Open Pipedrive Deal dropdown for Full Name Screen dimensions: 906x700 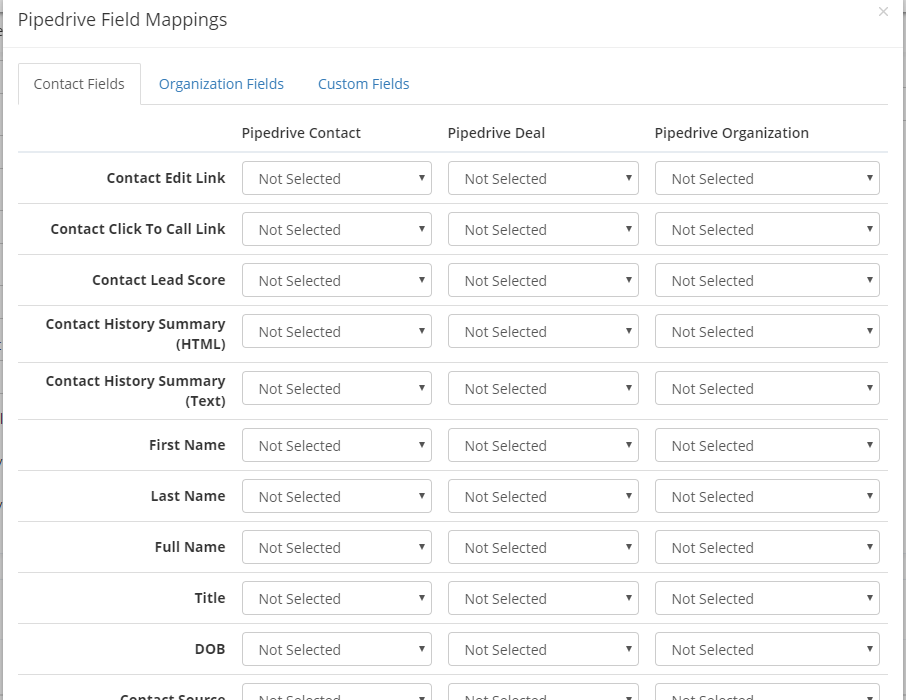tap(543, 547)
